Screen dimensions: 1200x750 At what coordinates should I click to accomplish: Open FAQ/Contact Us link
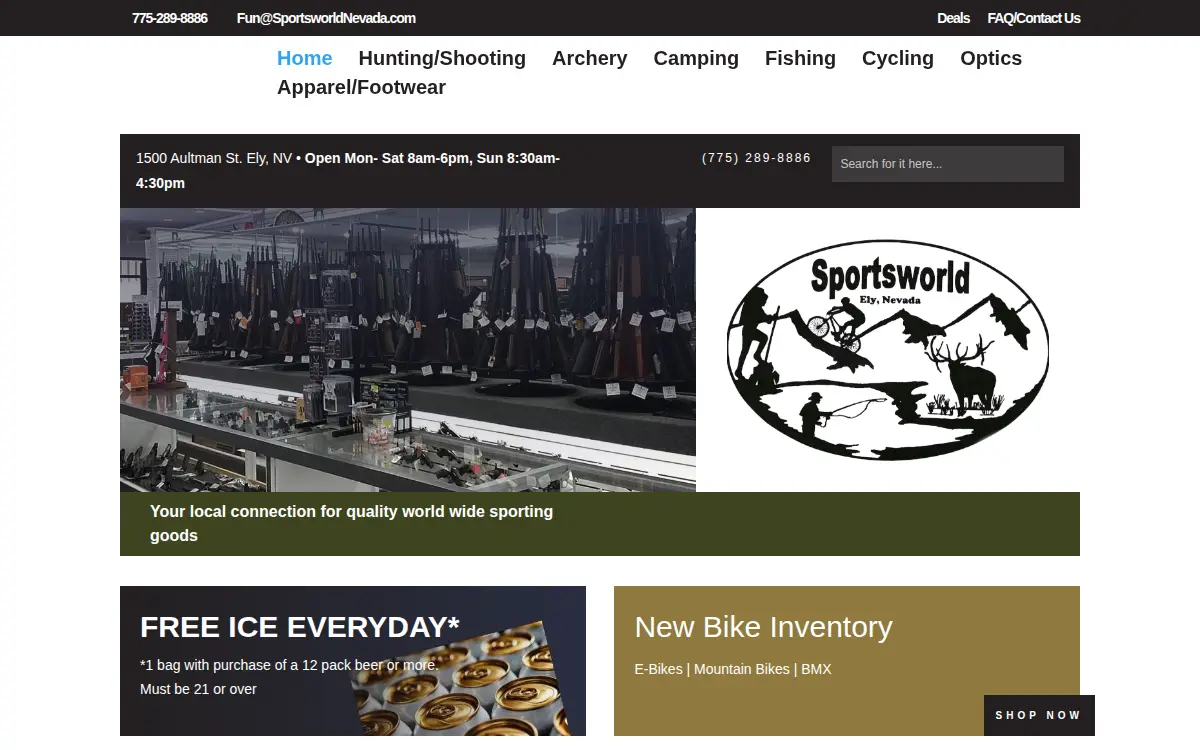1034,18
